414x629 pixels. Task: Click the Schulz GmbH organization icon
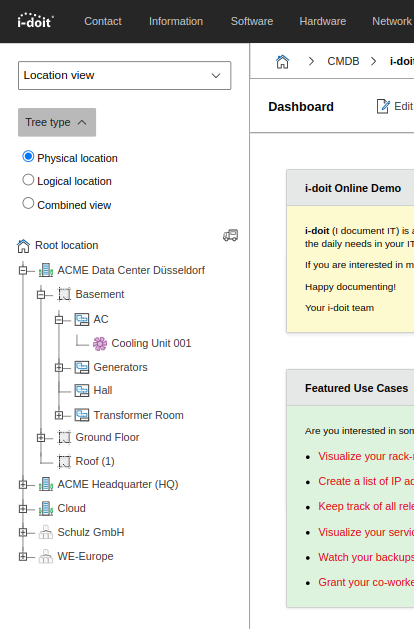coord(46,533)
